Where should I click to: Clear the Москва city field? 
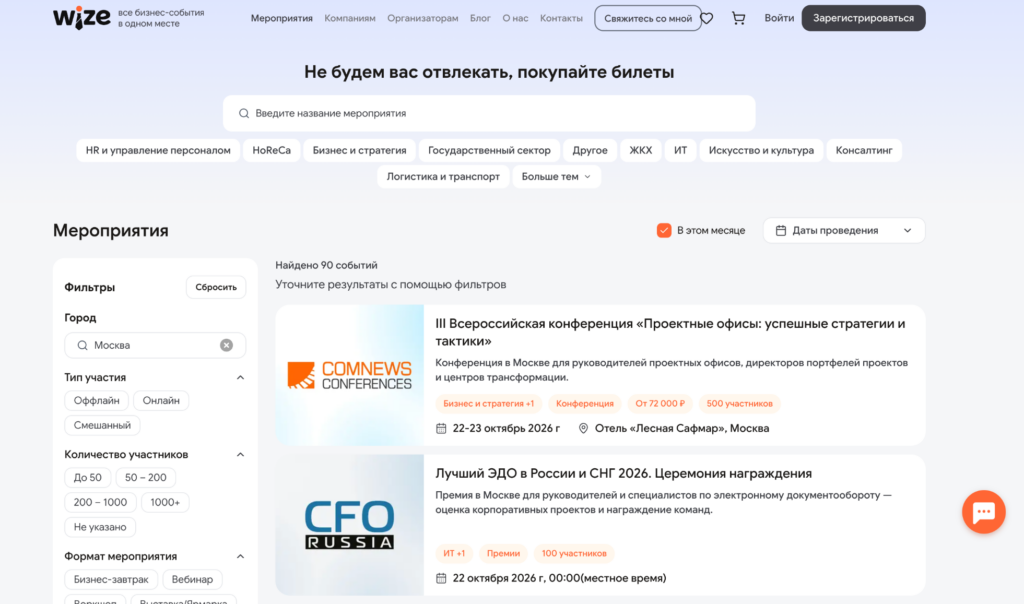[226, 345]
